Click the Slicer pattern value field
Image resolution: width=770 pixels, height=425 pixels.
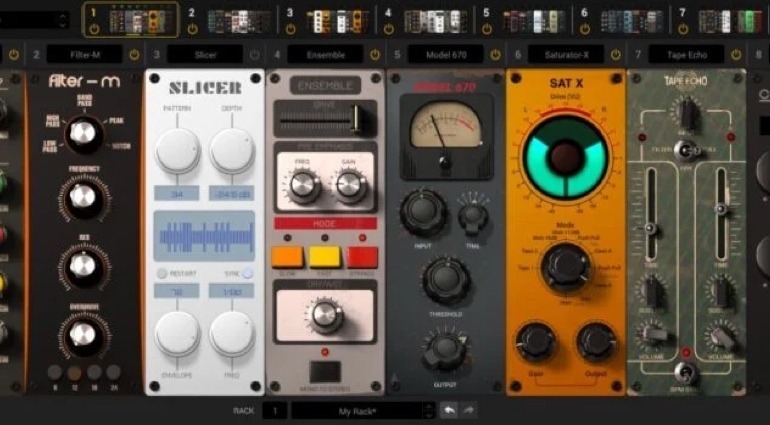pyautogui.click(x=177, y=193)
